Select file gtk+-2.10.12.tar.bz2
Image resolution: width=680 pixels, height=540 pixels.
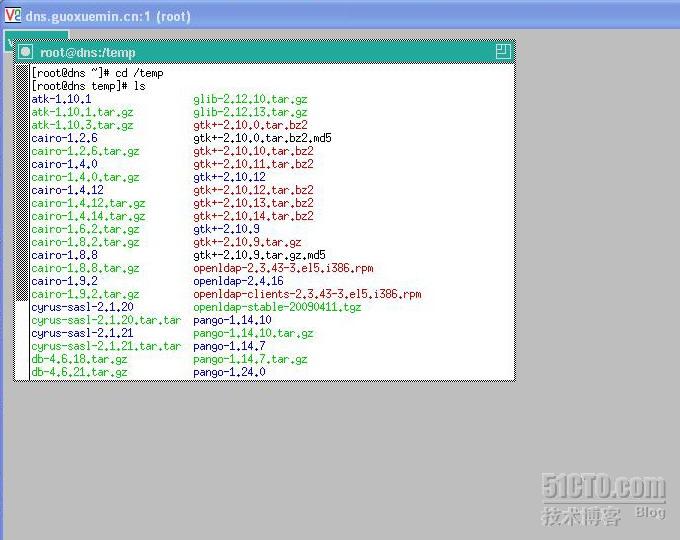(253, 190)
